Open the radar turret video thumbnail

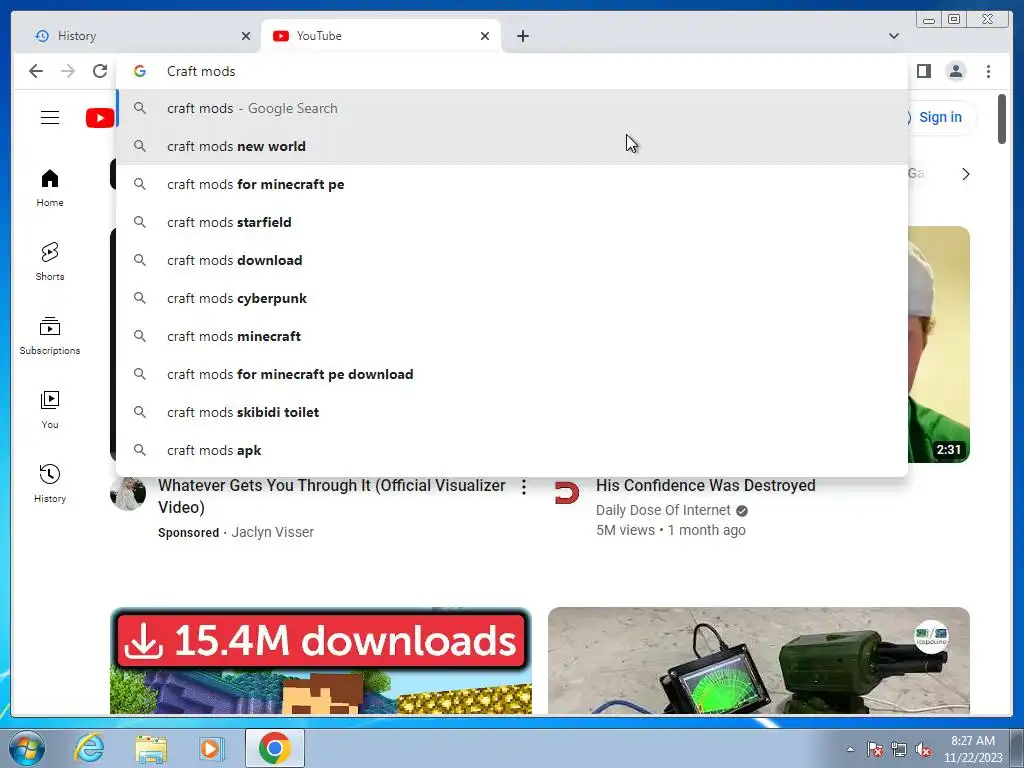coord(759,660)
